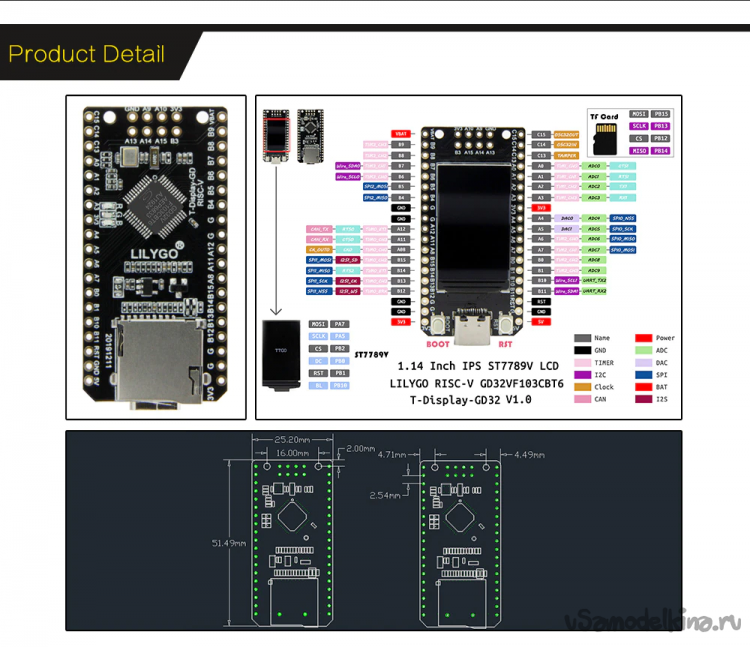Click the Product Detail heading
The image size is (750, 647).
coord(87,54)
